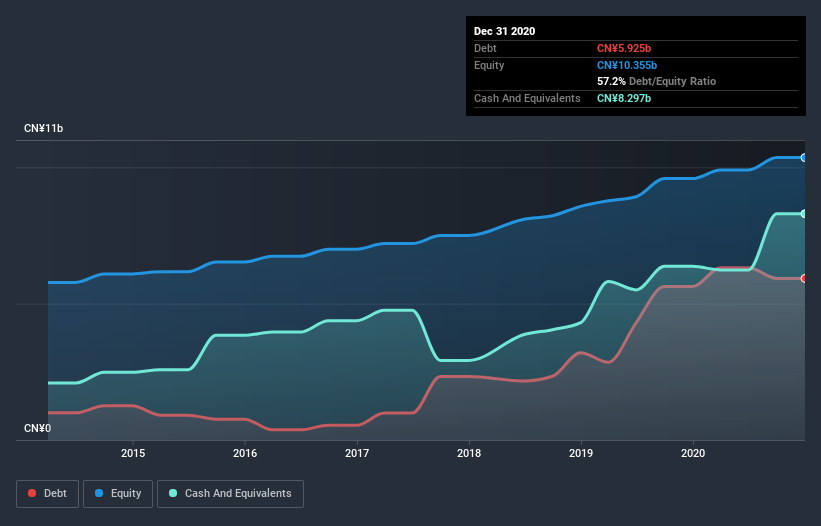Screen dimensions: 821x526
Task: Click the Equity label in tooltip
Action: (489, 65)
